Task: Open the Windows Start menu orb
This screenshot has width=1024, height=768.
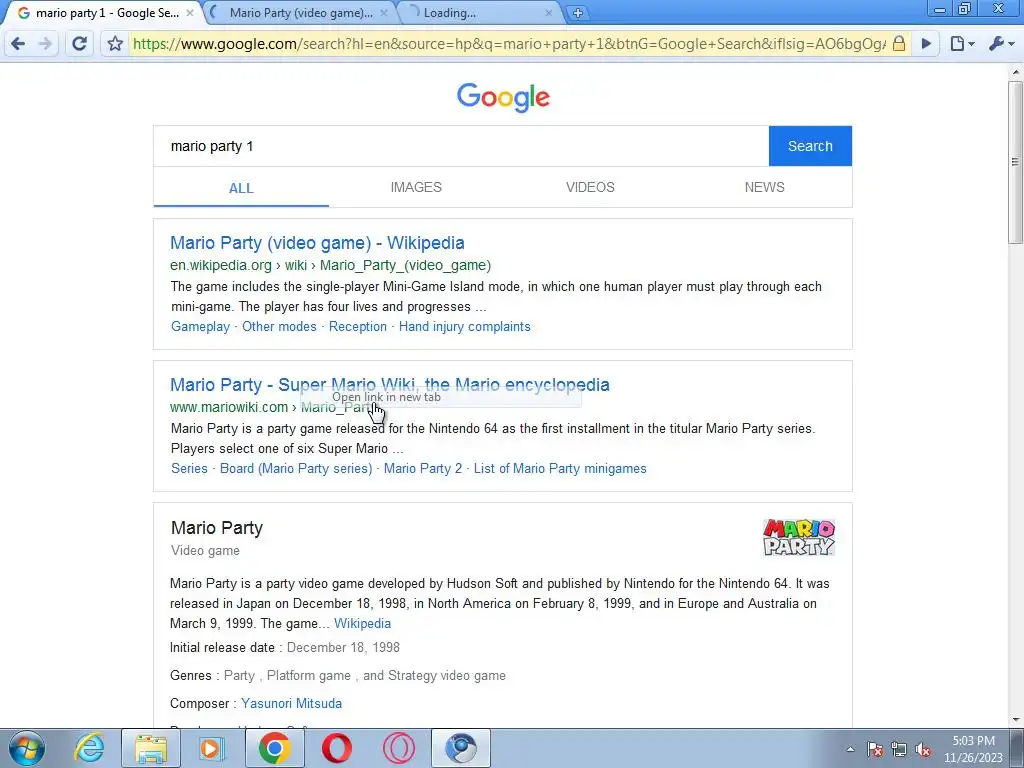Action: tap(26, 748)
